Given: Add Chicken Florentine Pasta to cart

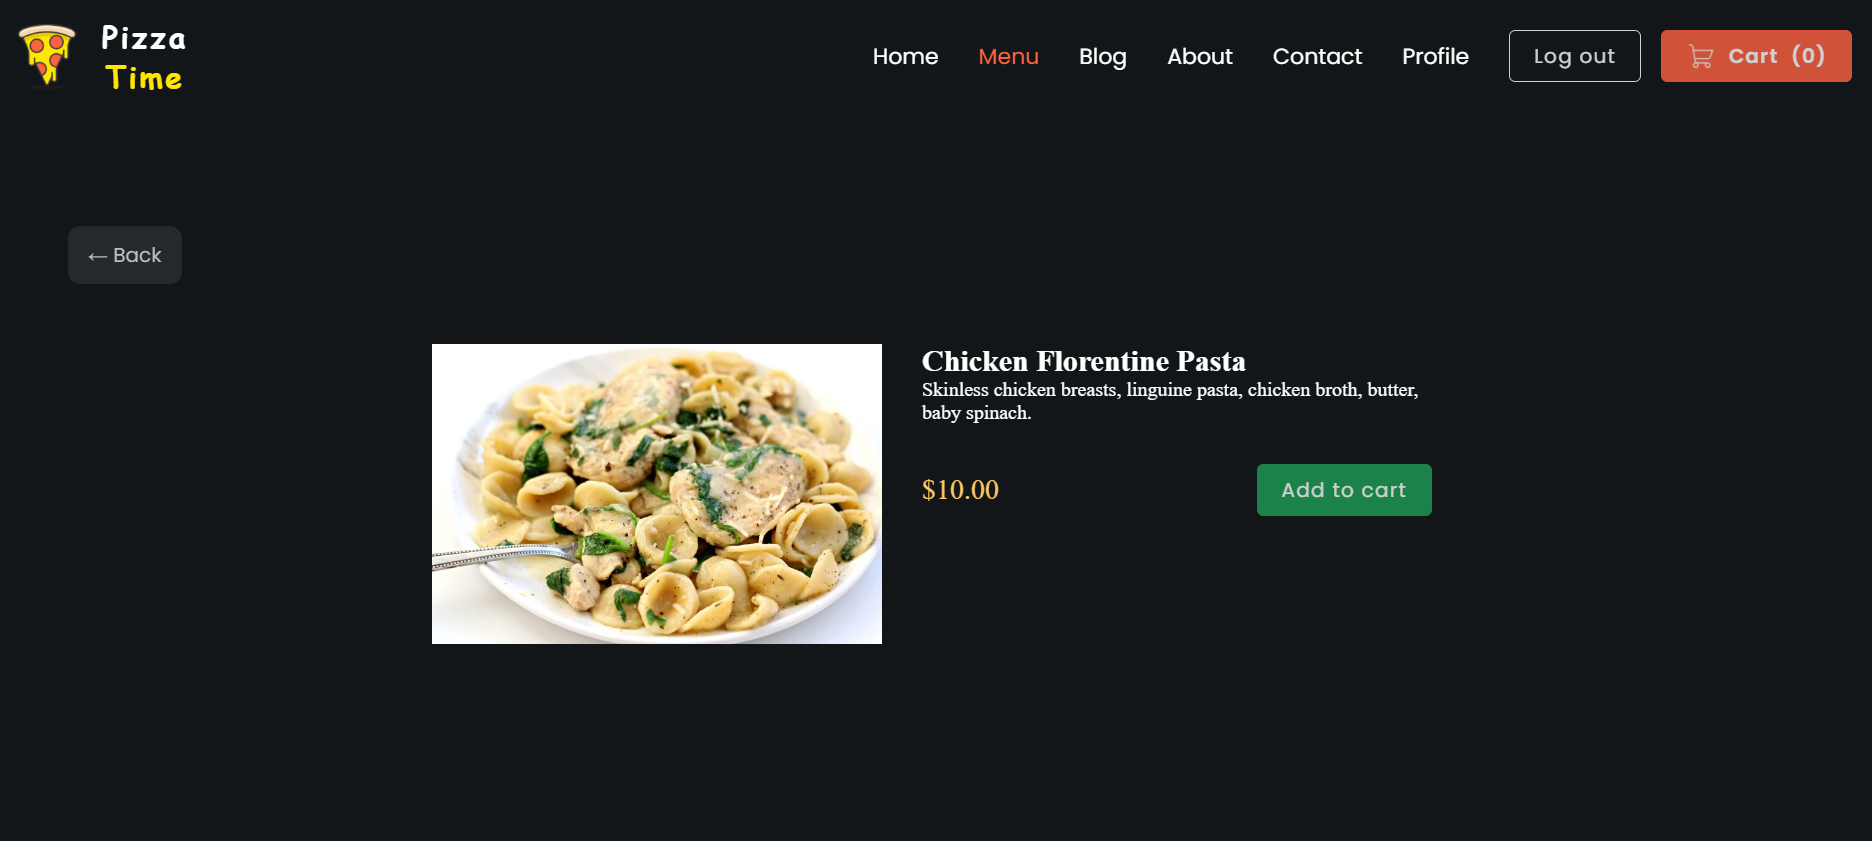Looking at the screenshot, I should [1344, 490].
